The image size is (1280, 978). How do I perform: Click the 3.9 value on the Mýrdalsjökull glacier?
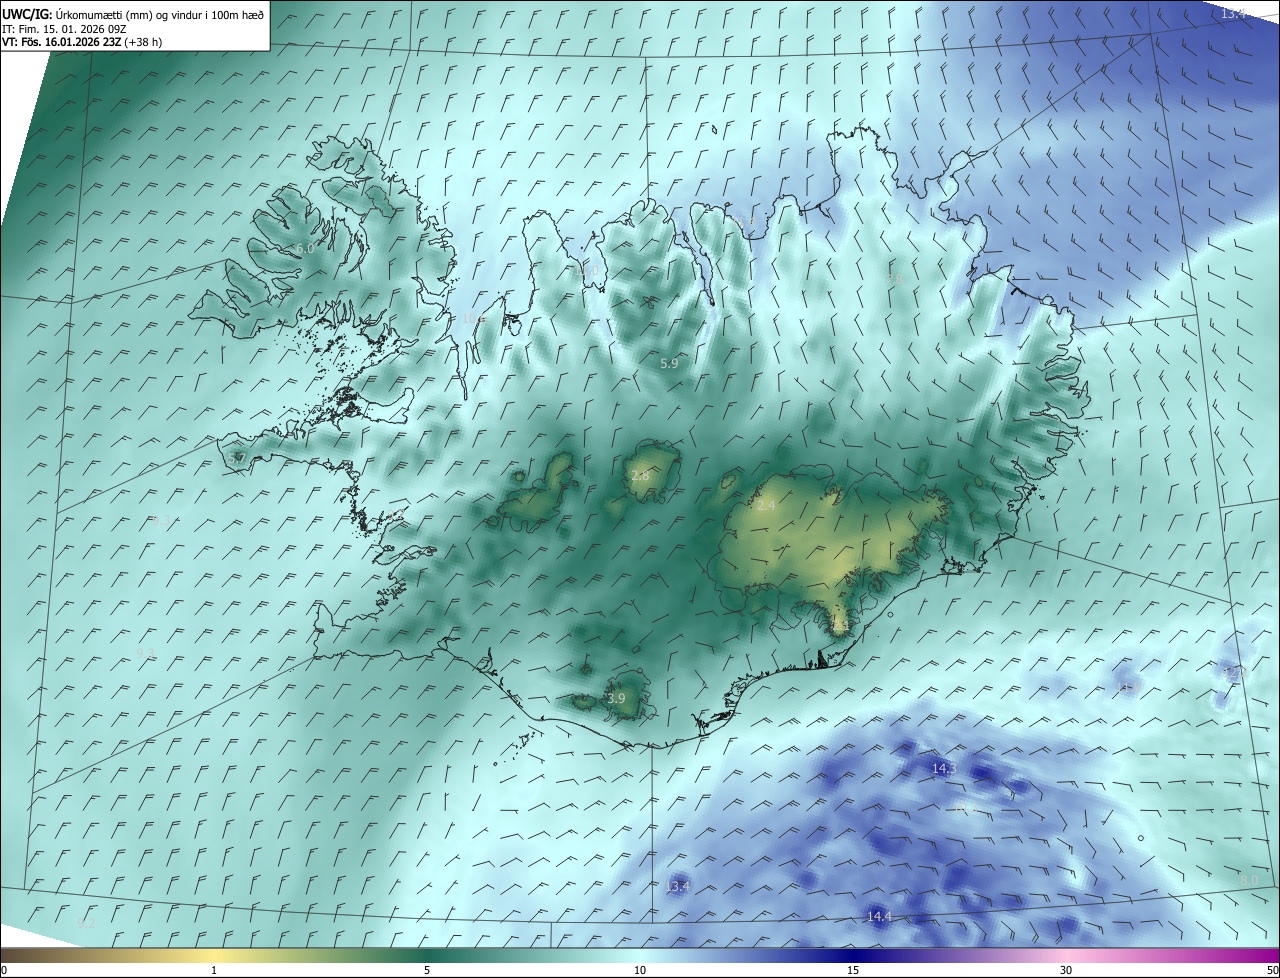click(616, 698)
